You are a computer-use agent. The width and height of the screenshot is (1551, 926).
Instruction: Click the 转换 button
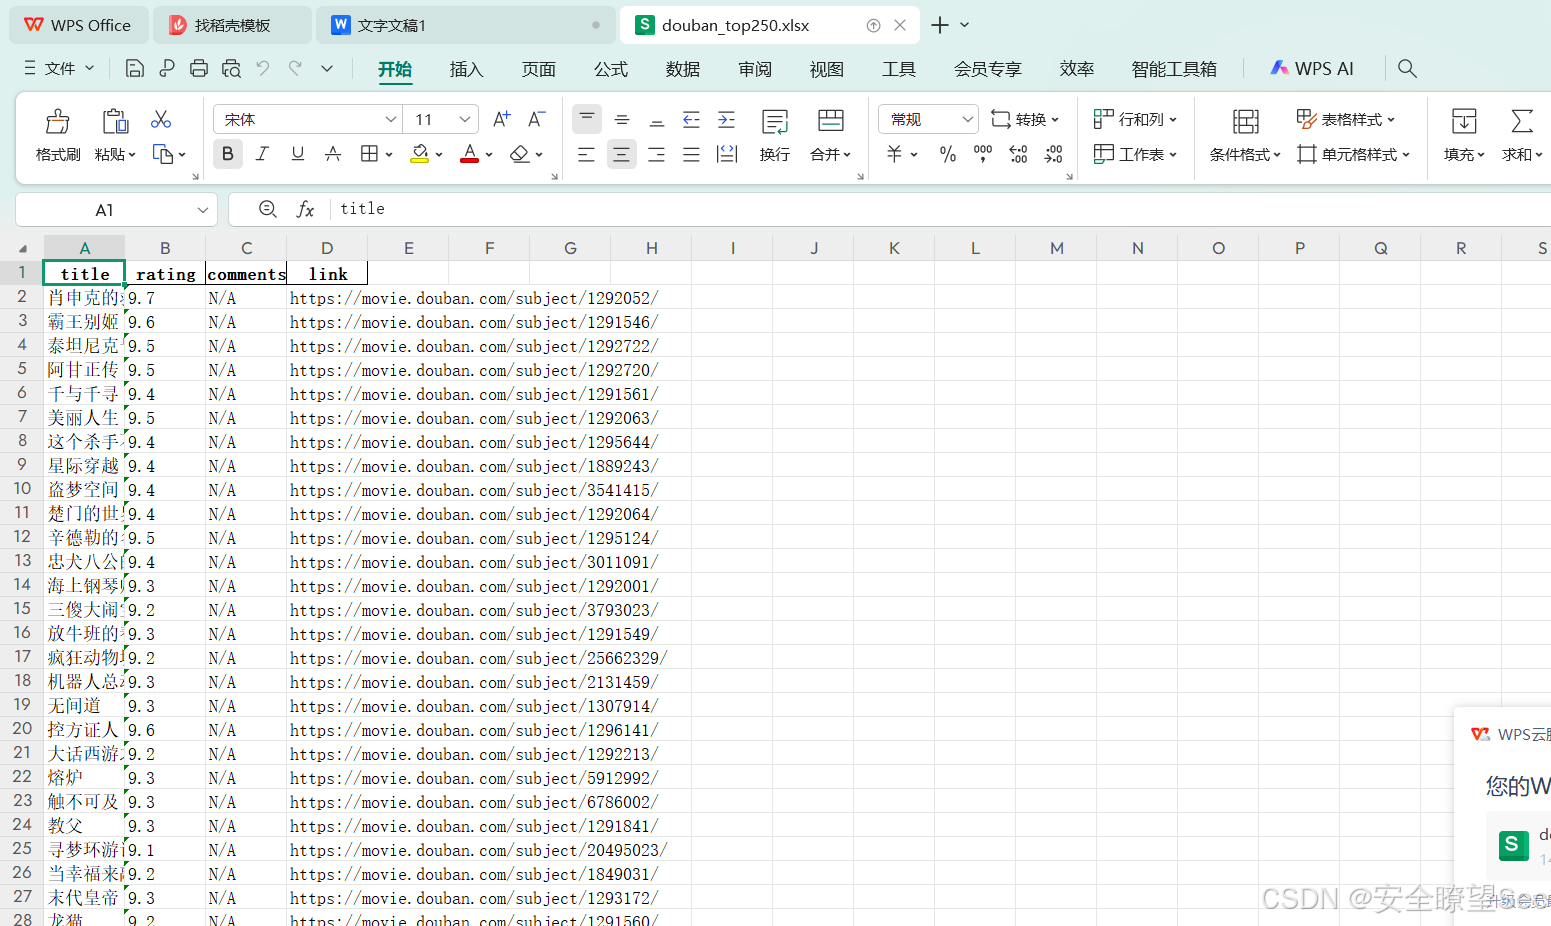[1024, 119]
